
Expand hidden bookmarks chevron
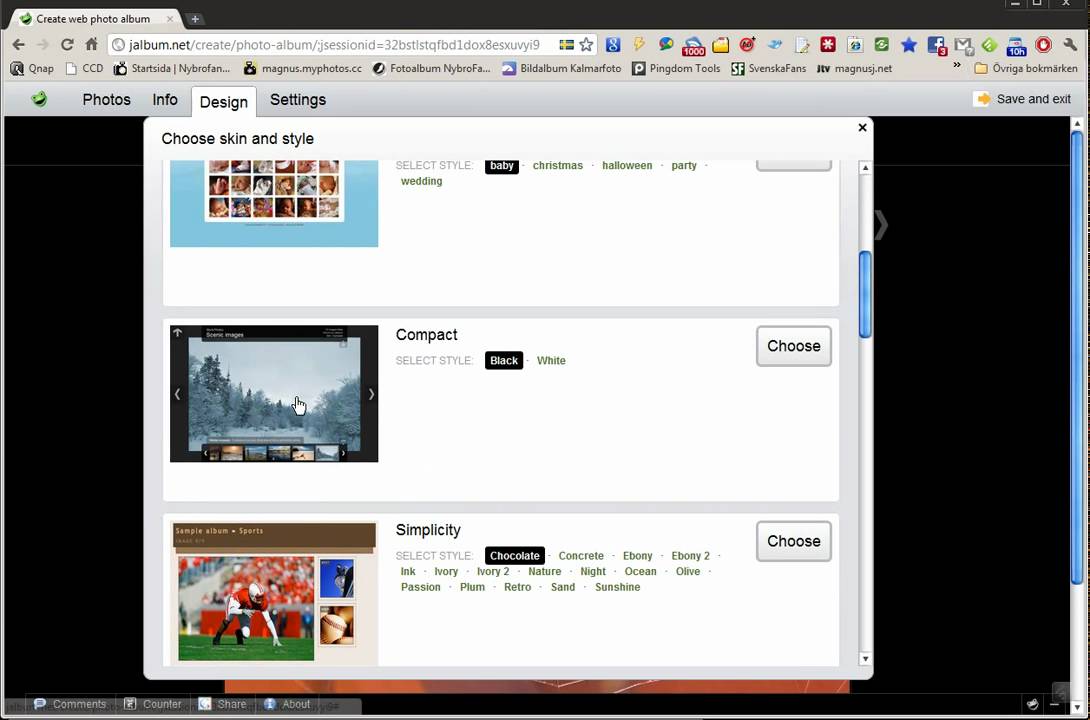point(957,65)
